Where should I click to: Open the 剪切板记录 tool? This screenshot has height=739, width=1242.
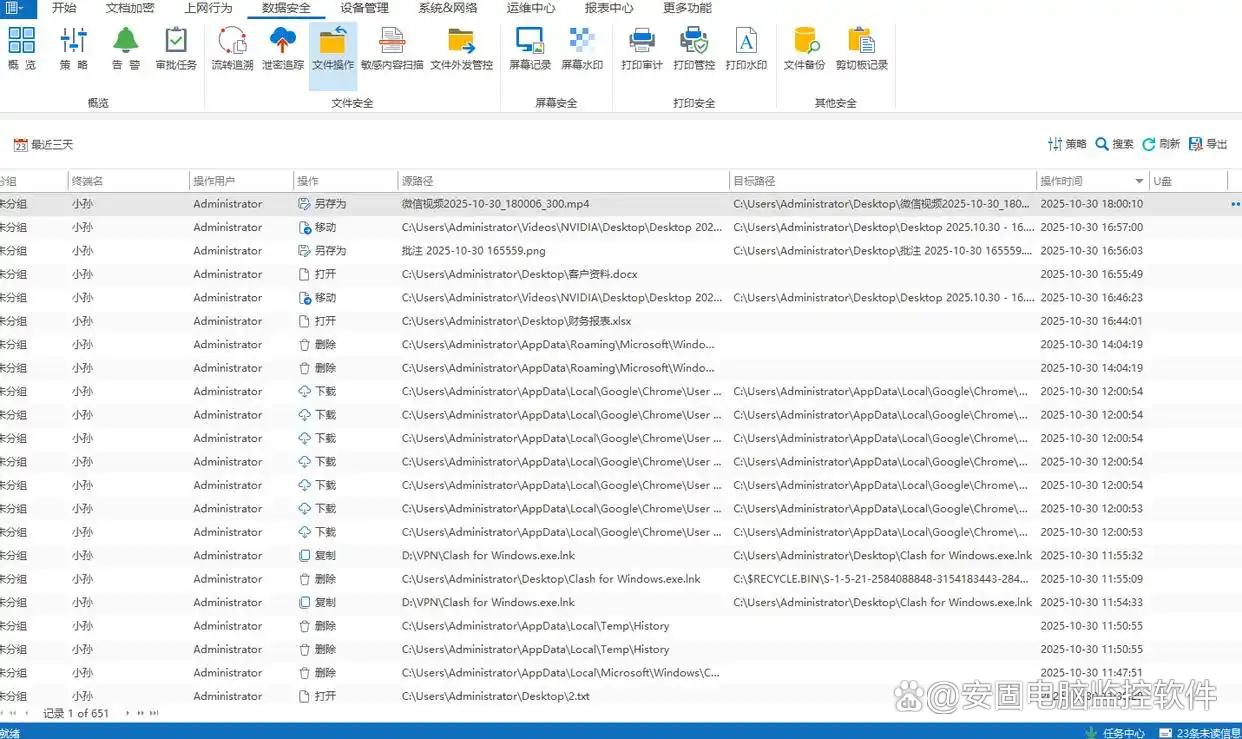click(x=861, y=49)
